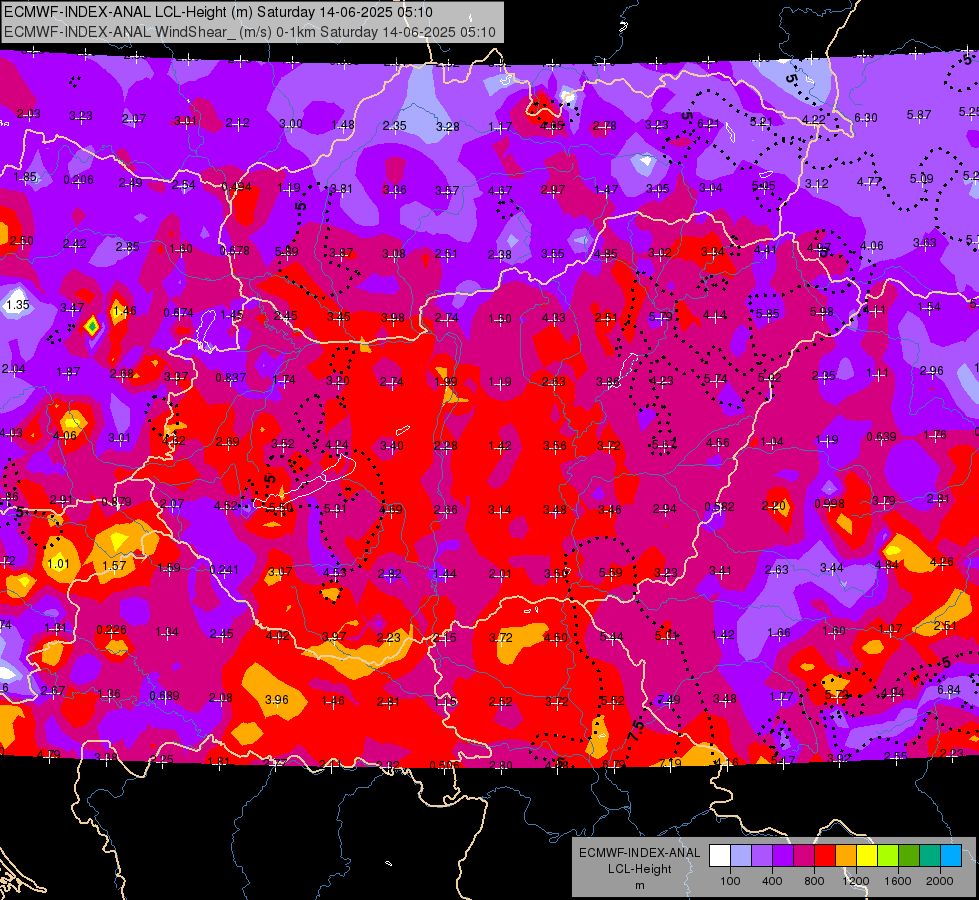Click the wind shear value 0.582
This screenshot has width=979, height=900.
(719, 507)
